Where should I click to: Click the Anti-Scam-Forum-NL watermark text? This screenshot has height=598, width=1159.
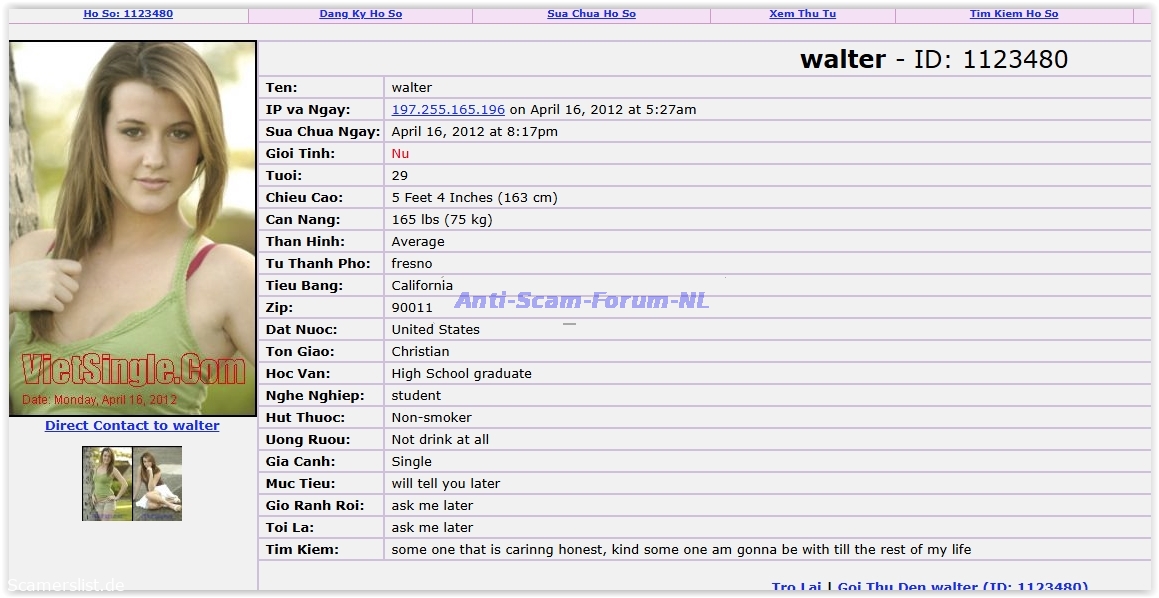(x=581, y=300)
